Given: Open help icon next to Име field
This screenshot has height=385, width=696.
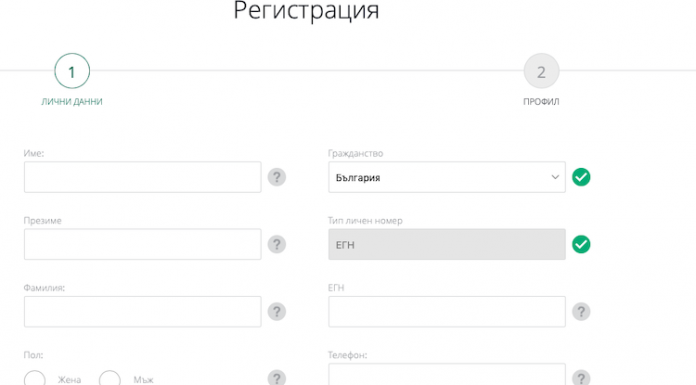Looking at the screenshot, I should coord(277,177).
